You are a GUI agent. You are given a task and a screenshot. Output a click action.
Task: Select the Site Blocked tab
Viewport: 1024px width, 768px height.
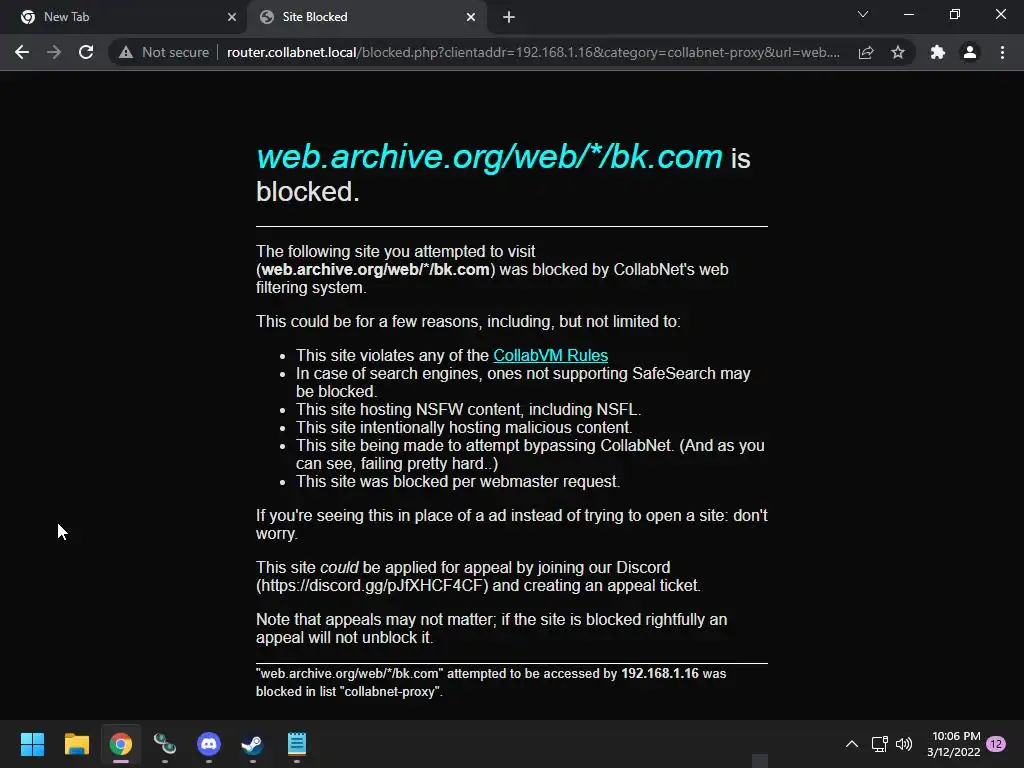(x=366, y=17)
